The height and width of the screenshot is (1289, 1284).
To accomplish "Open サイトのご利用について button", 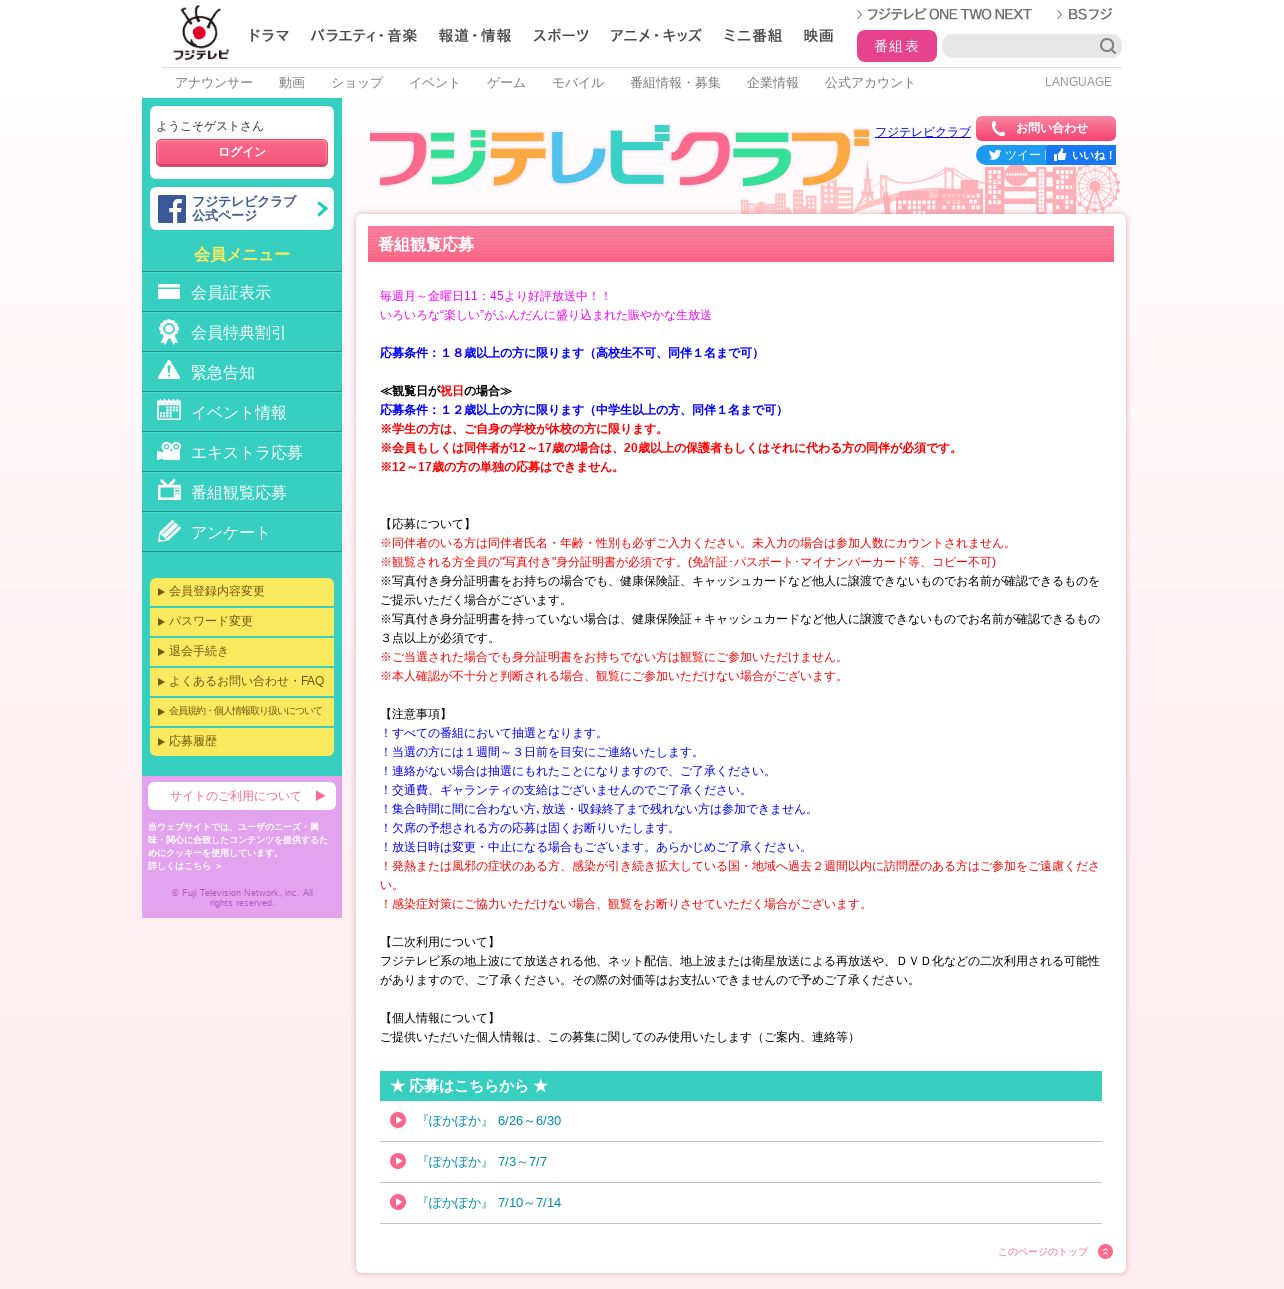I will pyautogui.click(x=242, y=796).
